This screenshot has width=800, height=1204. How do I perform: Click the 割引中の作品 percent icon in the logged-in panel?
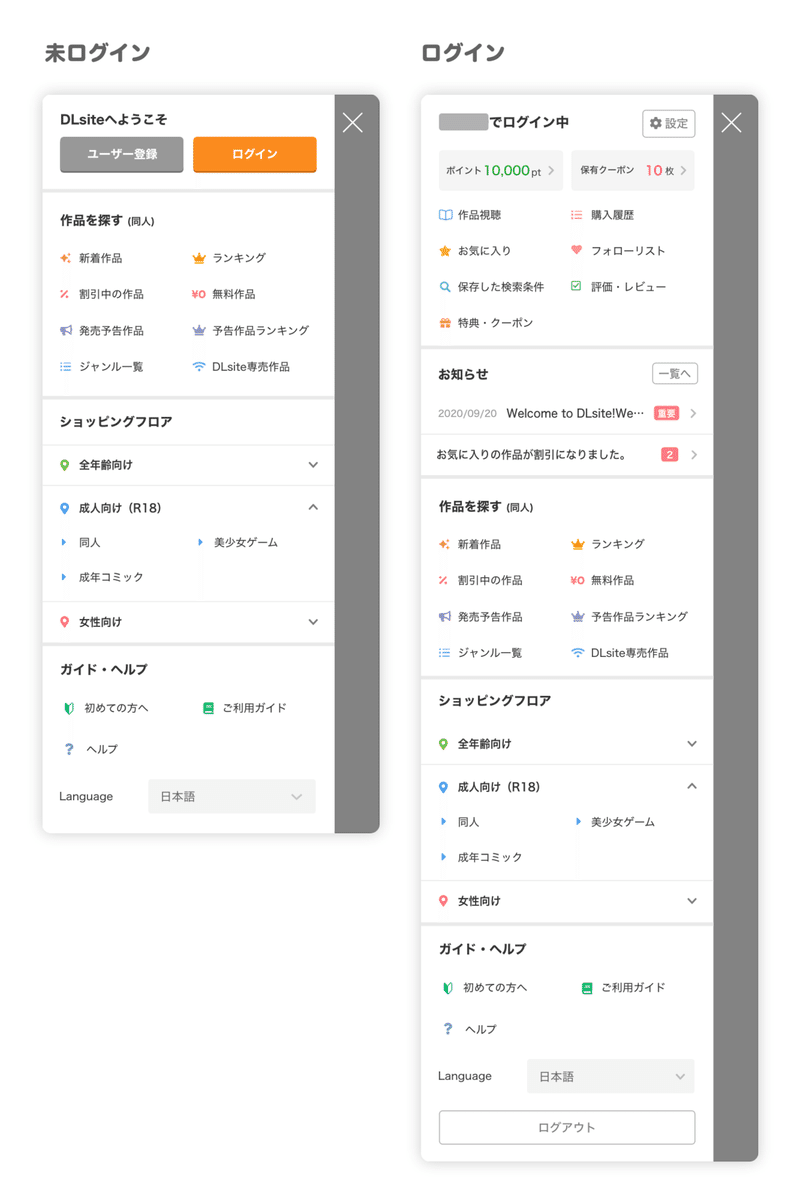coord(444,581)
